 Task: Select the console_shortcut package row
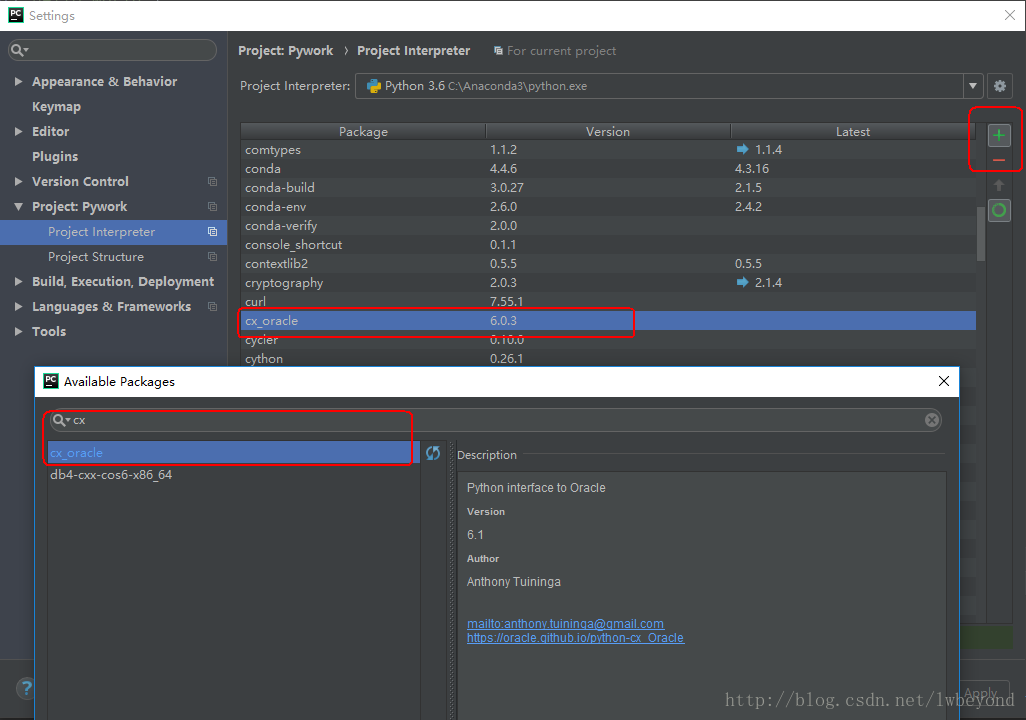coord(608,245)
